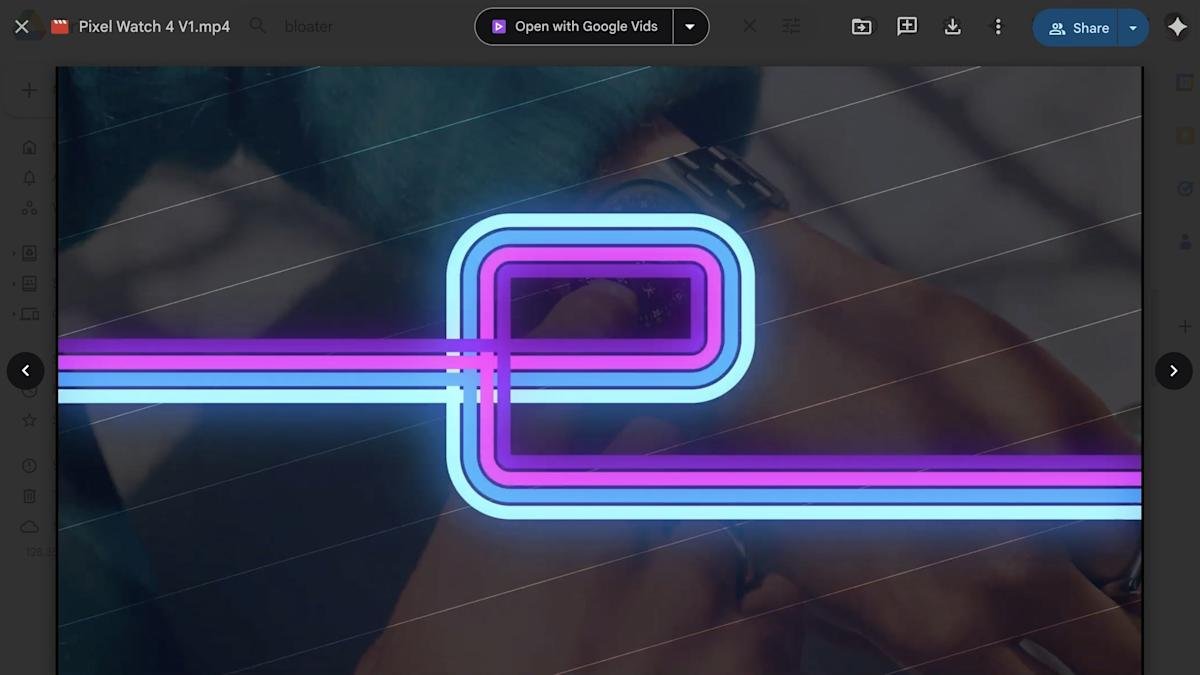Add a comment using the comment icon
This screenshot has height=675, width=1200.
pyautogui.click(x=907, y=26)
